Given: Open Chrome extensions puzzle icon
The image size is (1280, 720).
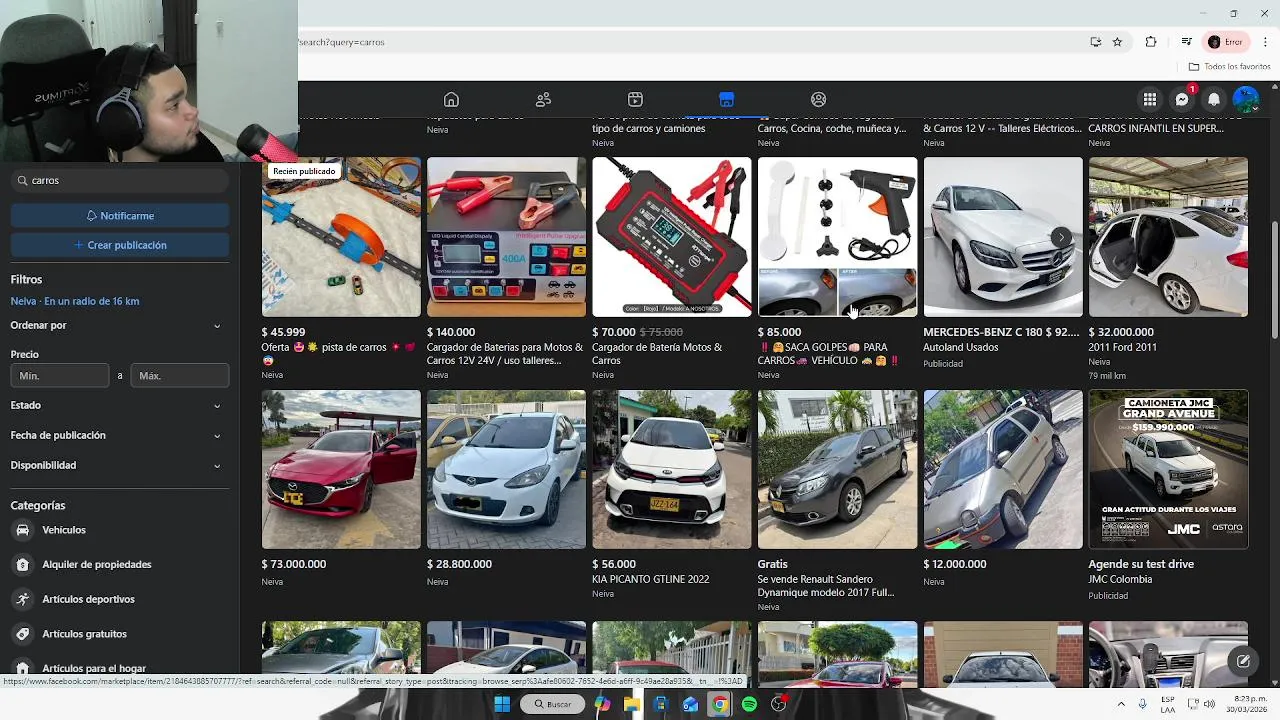Looking at the screenshot, I should click(x=1151, y=42).
